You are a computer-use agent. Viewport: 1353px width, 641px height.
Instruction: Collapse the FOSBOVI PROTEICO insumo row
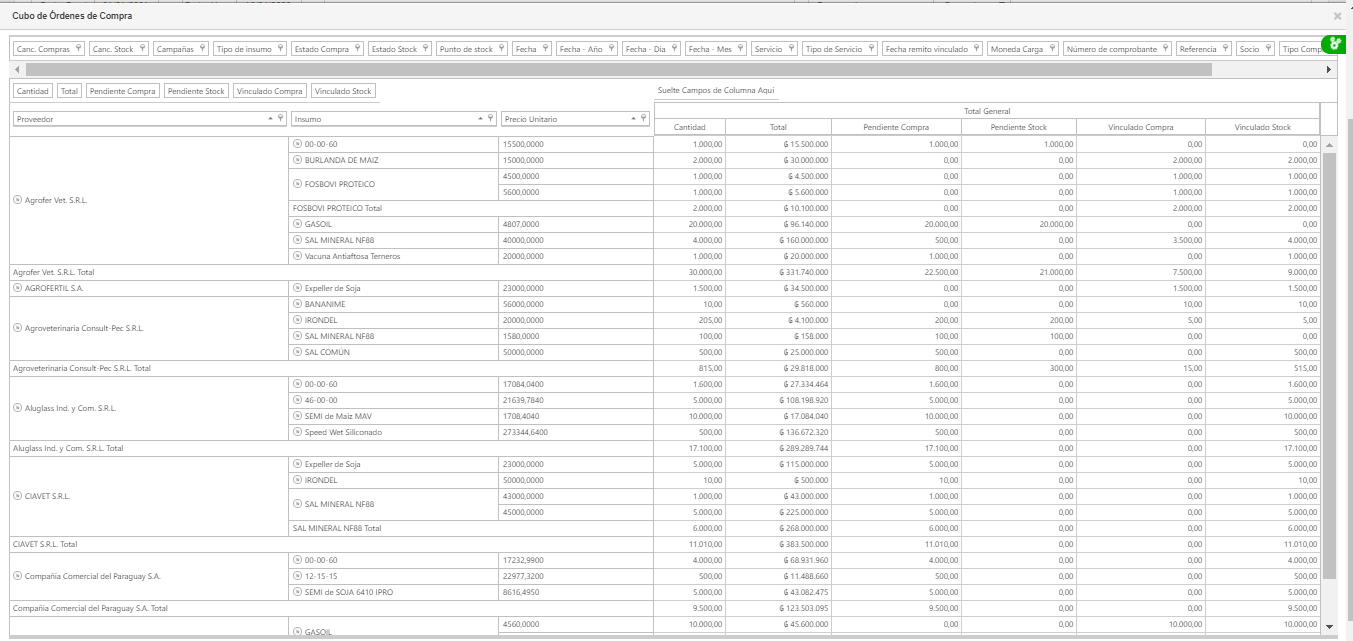(x=297, y=184)
